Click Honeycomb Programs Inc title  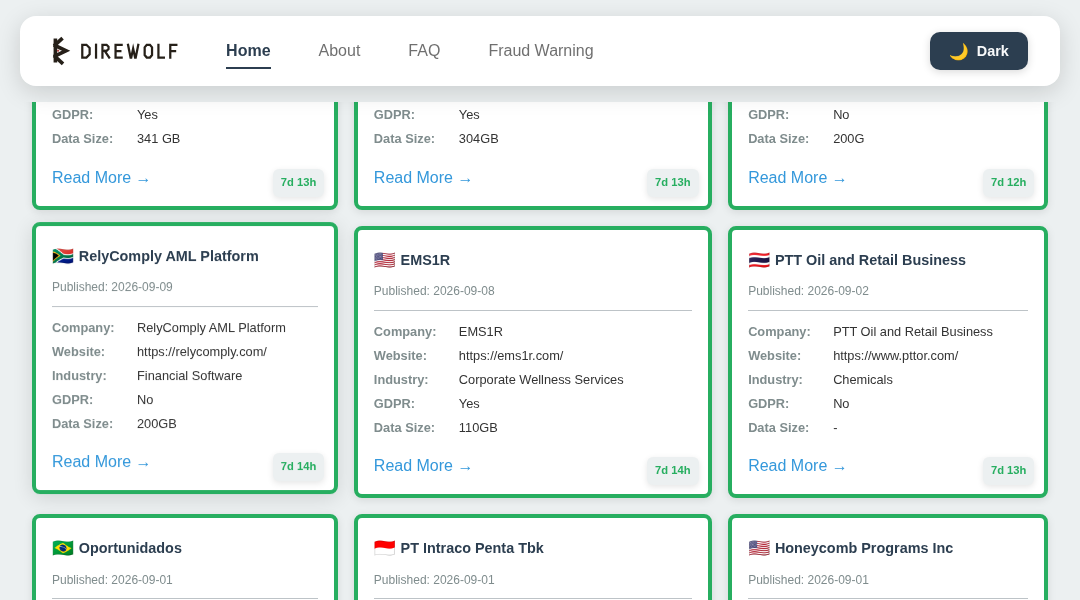[x=864, y=548]
